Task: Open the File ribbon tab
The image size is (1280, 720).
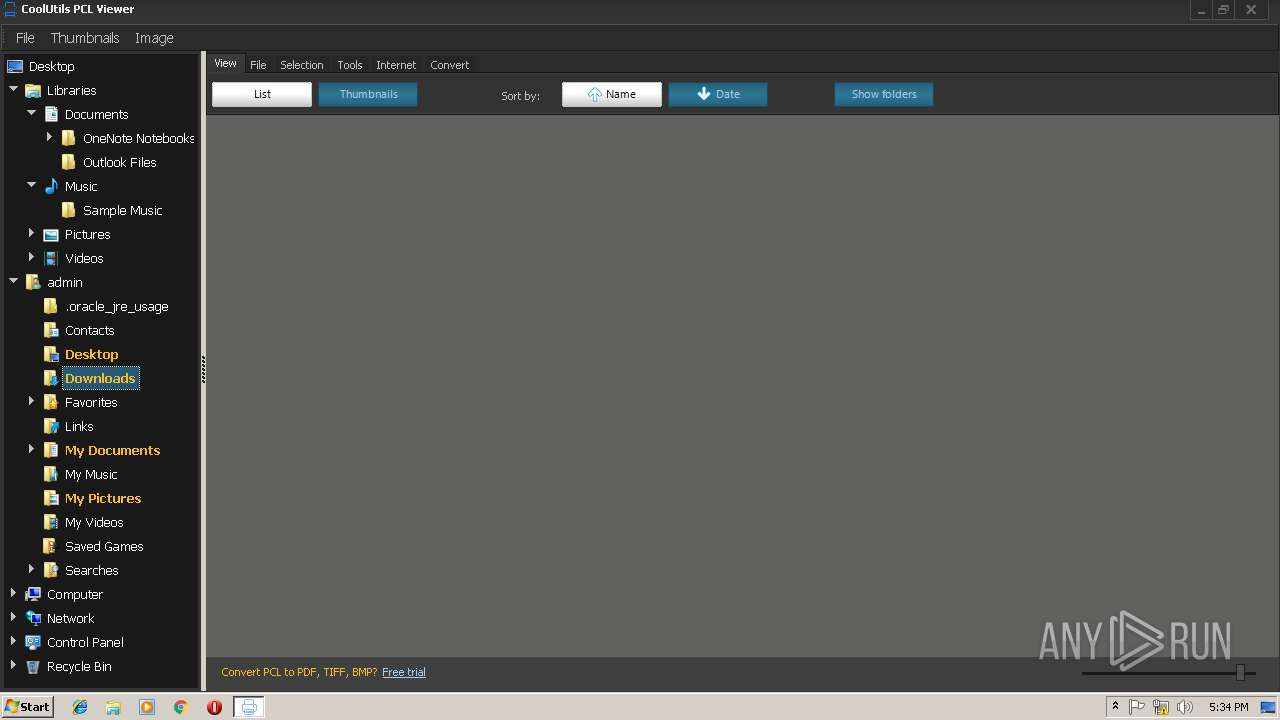Action: pos(258,65)
